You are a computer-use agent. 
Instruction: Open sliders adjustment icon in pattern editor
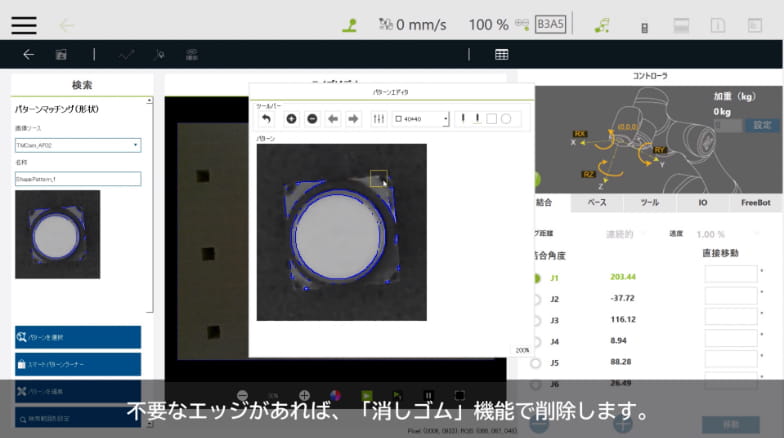[x=378, y=119]
